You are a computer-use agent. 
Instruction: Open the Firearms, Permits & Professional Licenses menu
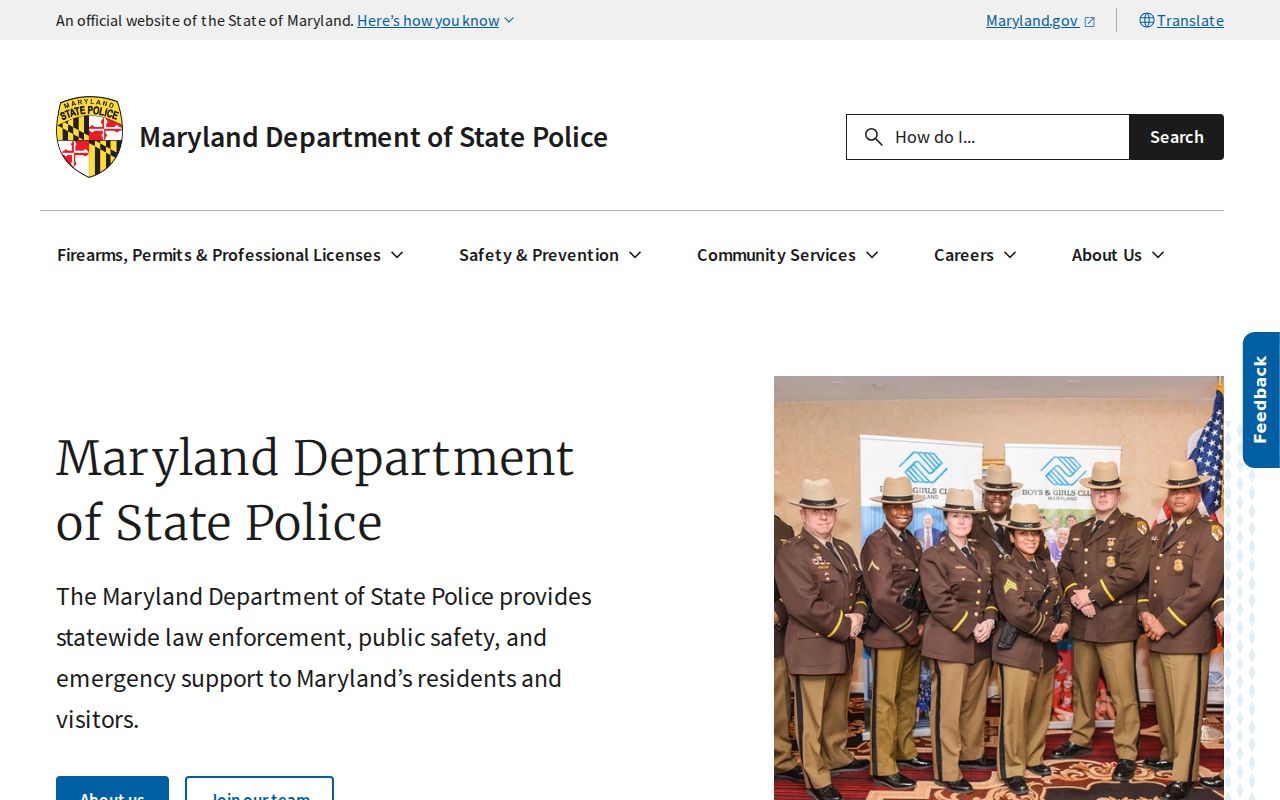[x=230, y=255]
